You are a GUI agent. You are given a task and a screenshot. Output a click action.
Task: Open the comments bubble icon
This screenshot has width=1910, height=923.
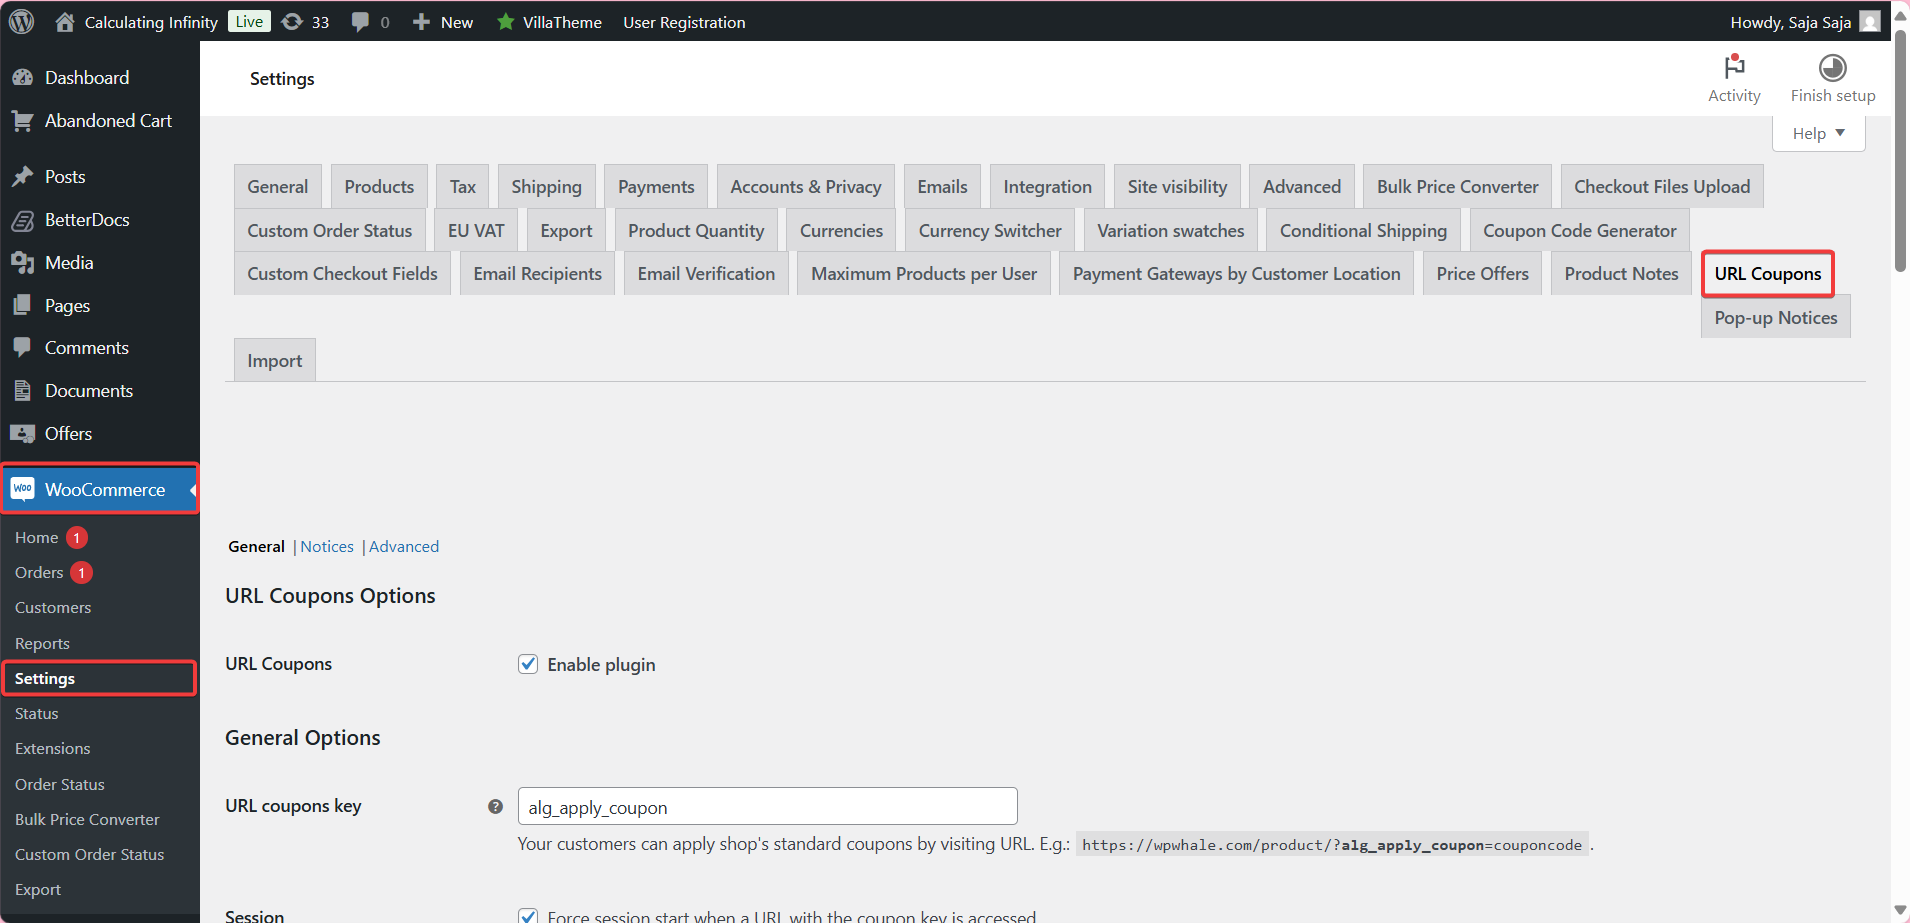360,22
